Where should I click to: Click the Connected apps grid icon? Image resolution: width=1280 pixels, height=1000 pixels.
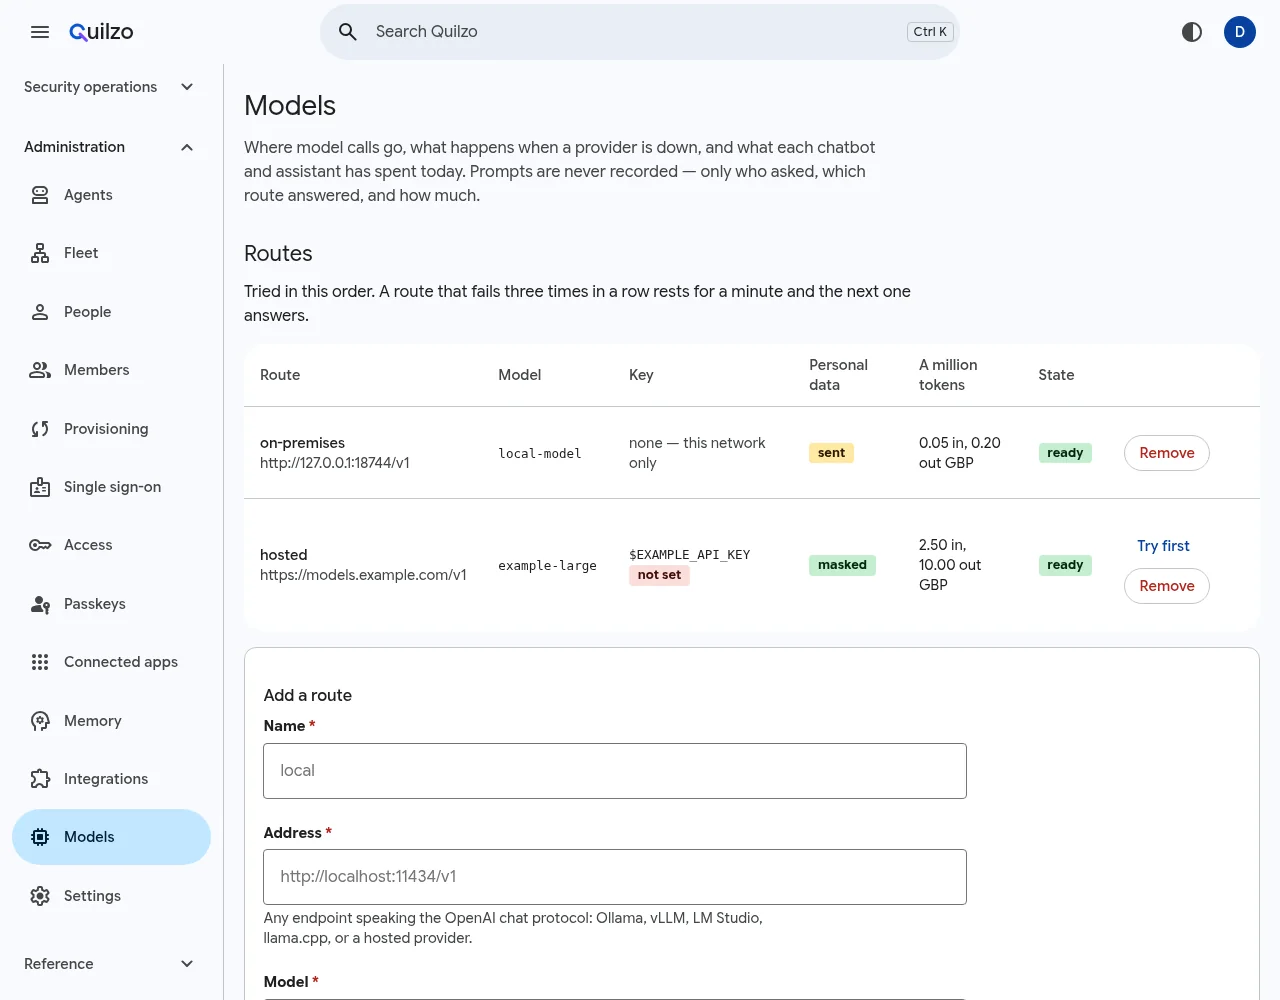40,662
